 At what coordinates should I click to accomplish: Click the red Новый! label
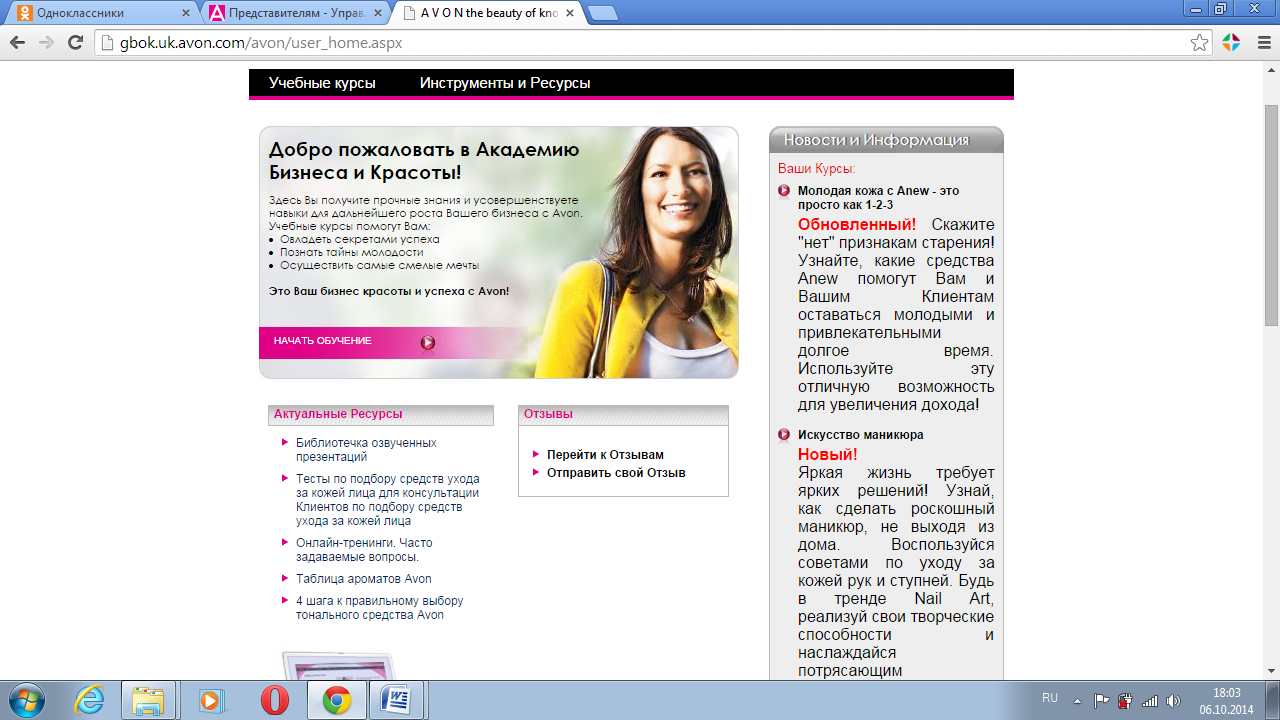[x=828, y=454]
